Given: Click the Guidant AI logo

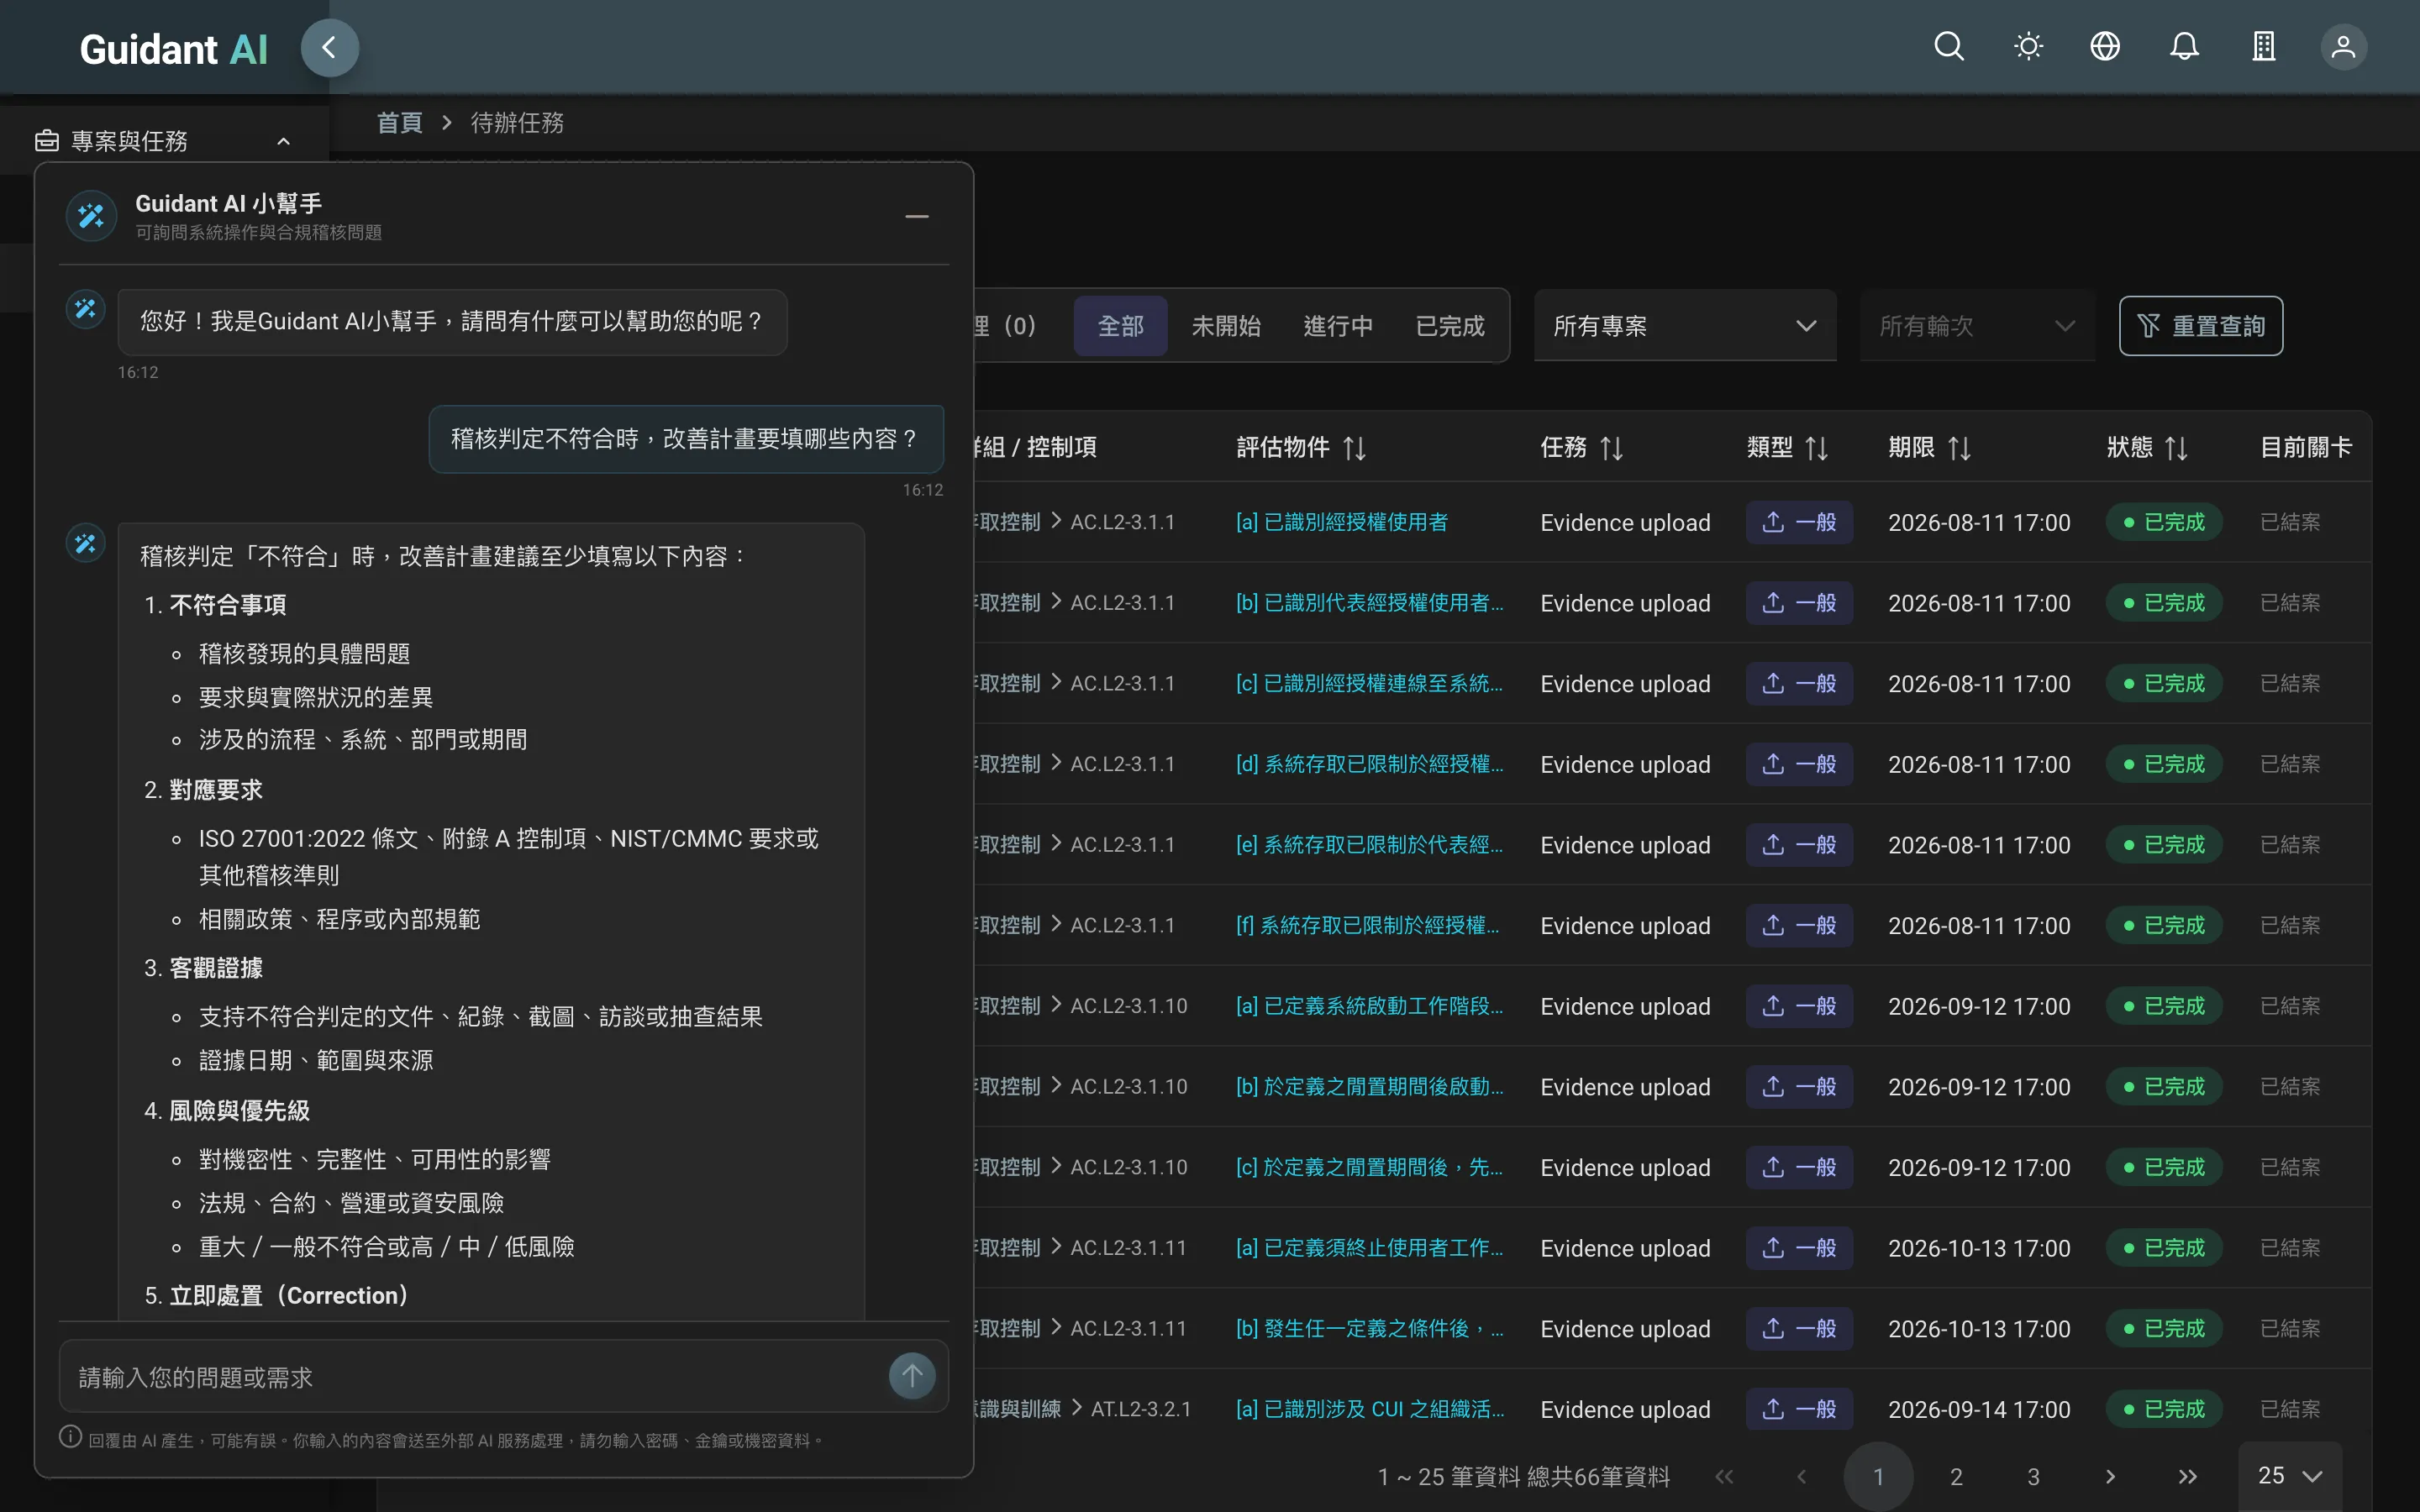Looking at the screenshot, I should pyautogui.click(x=174, y=49).
